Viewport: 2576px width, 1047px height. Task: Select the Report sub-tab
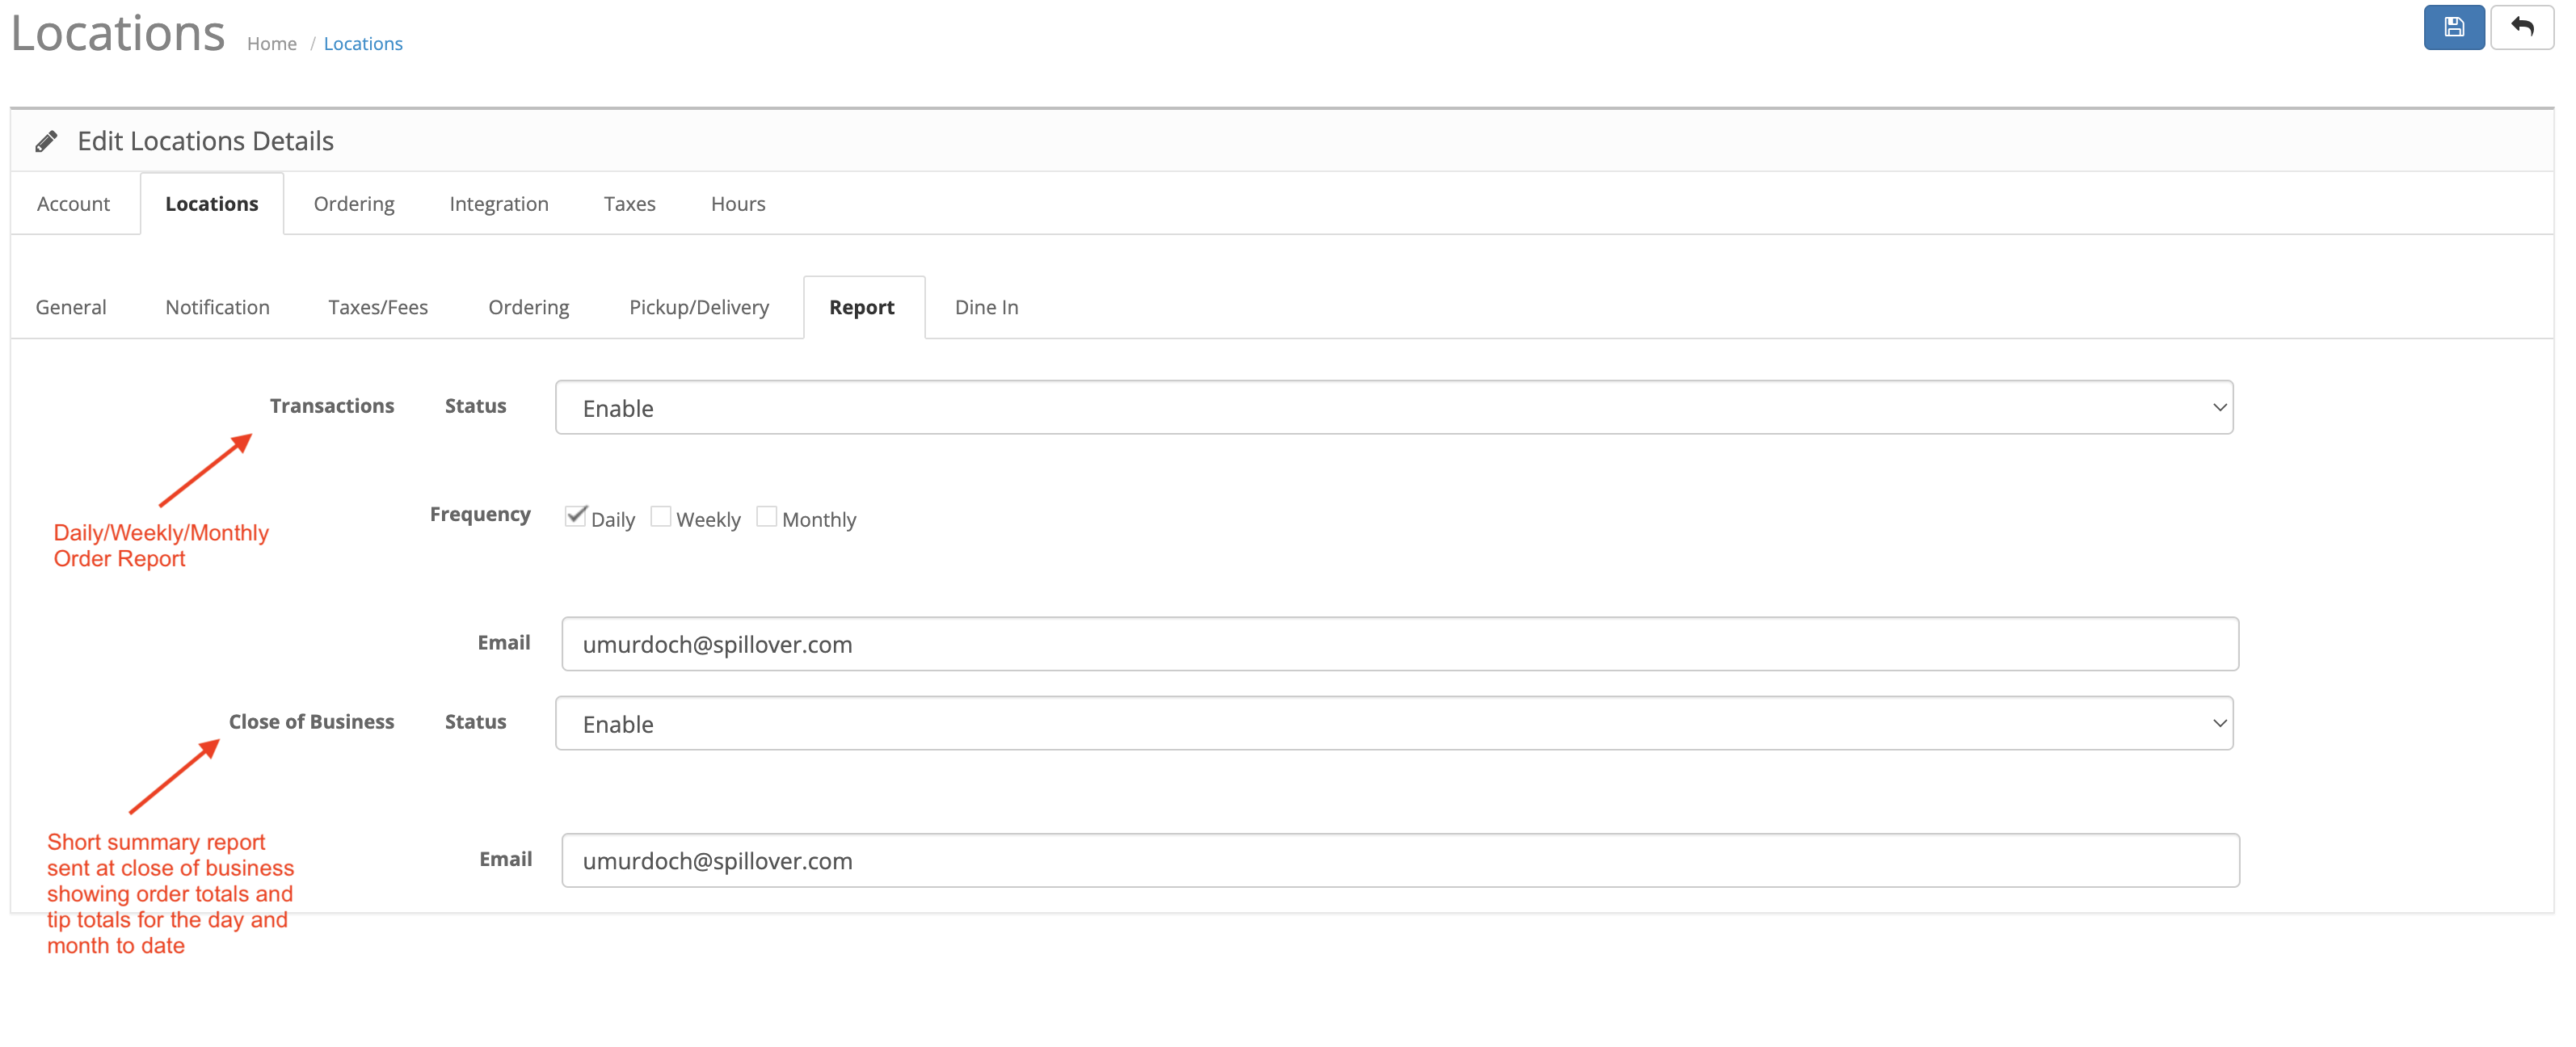click(x=862, y=307)
